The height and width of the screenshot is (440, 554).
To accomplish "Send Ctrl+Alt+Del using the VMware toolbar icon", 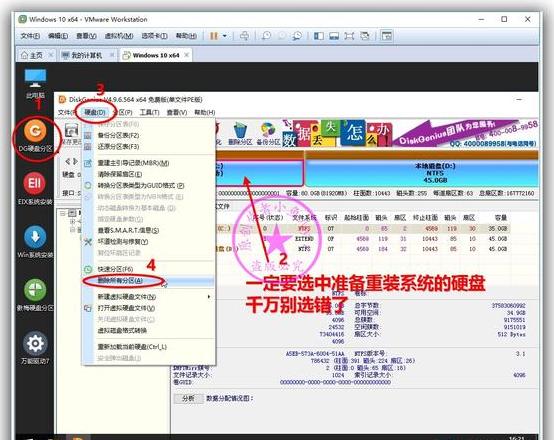I will click(x=244, y=36).
